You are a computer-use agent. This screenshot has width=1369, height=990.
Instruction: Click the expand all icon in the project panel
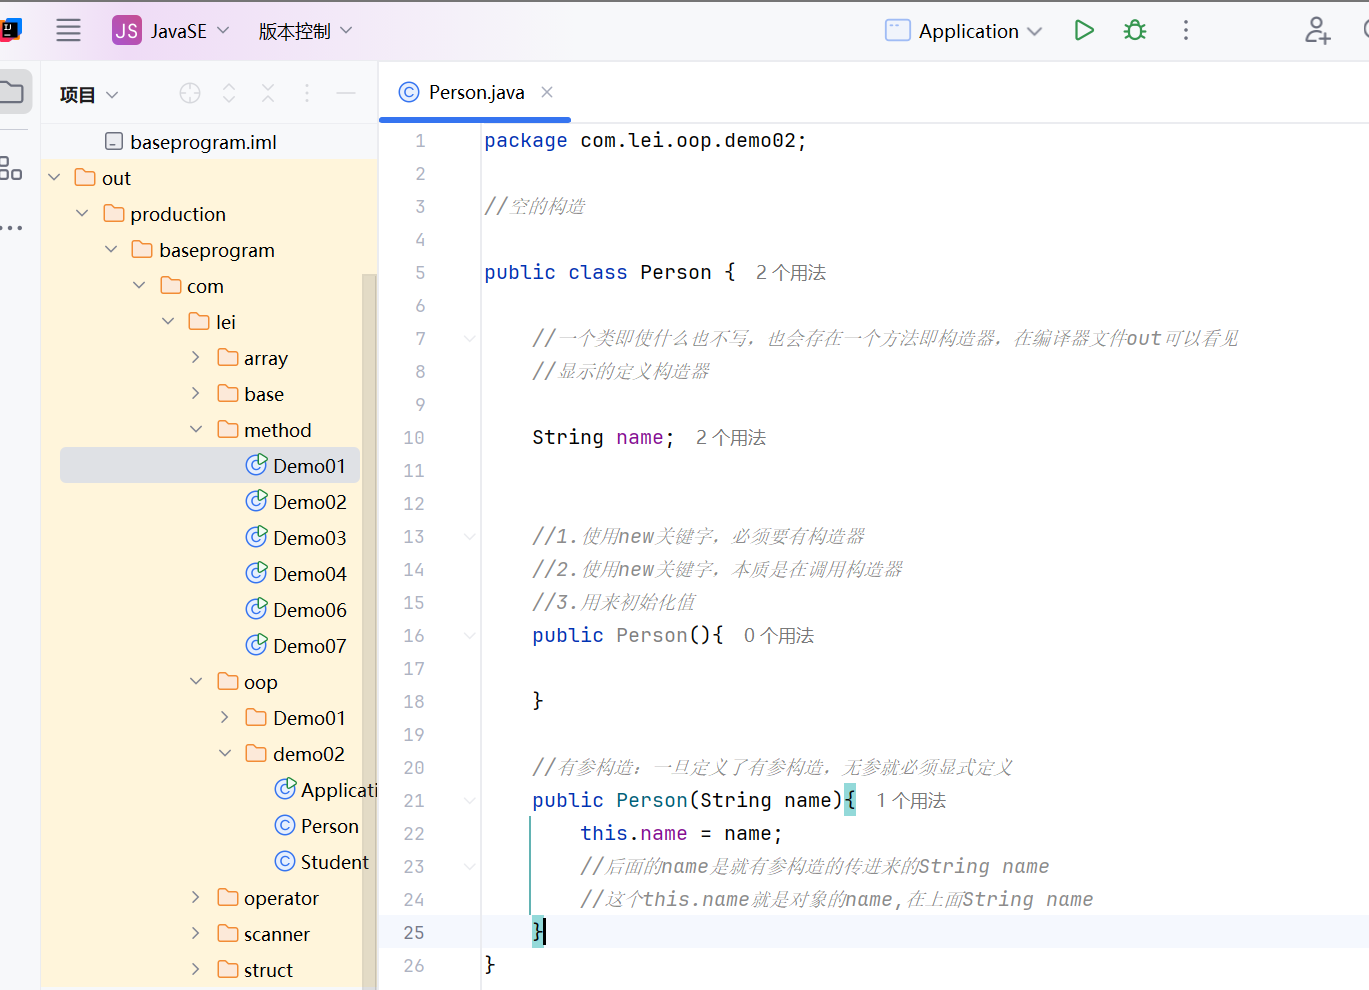229,94
